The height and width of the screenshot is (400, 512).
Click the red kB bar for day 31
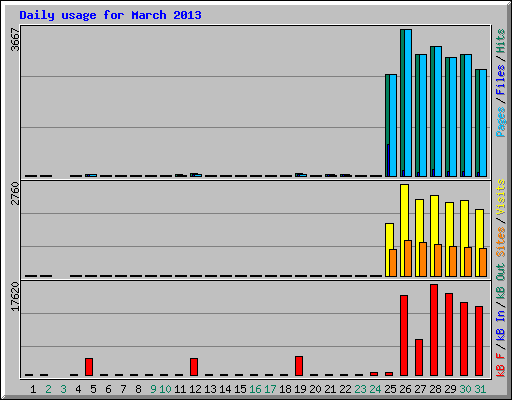pyautogui.click(x=479, y=341)
